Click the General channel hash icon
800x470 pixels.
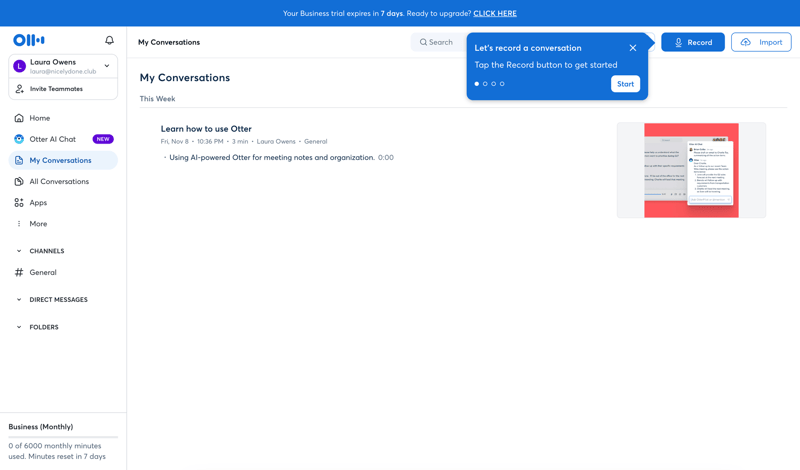click(19, 272)
